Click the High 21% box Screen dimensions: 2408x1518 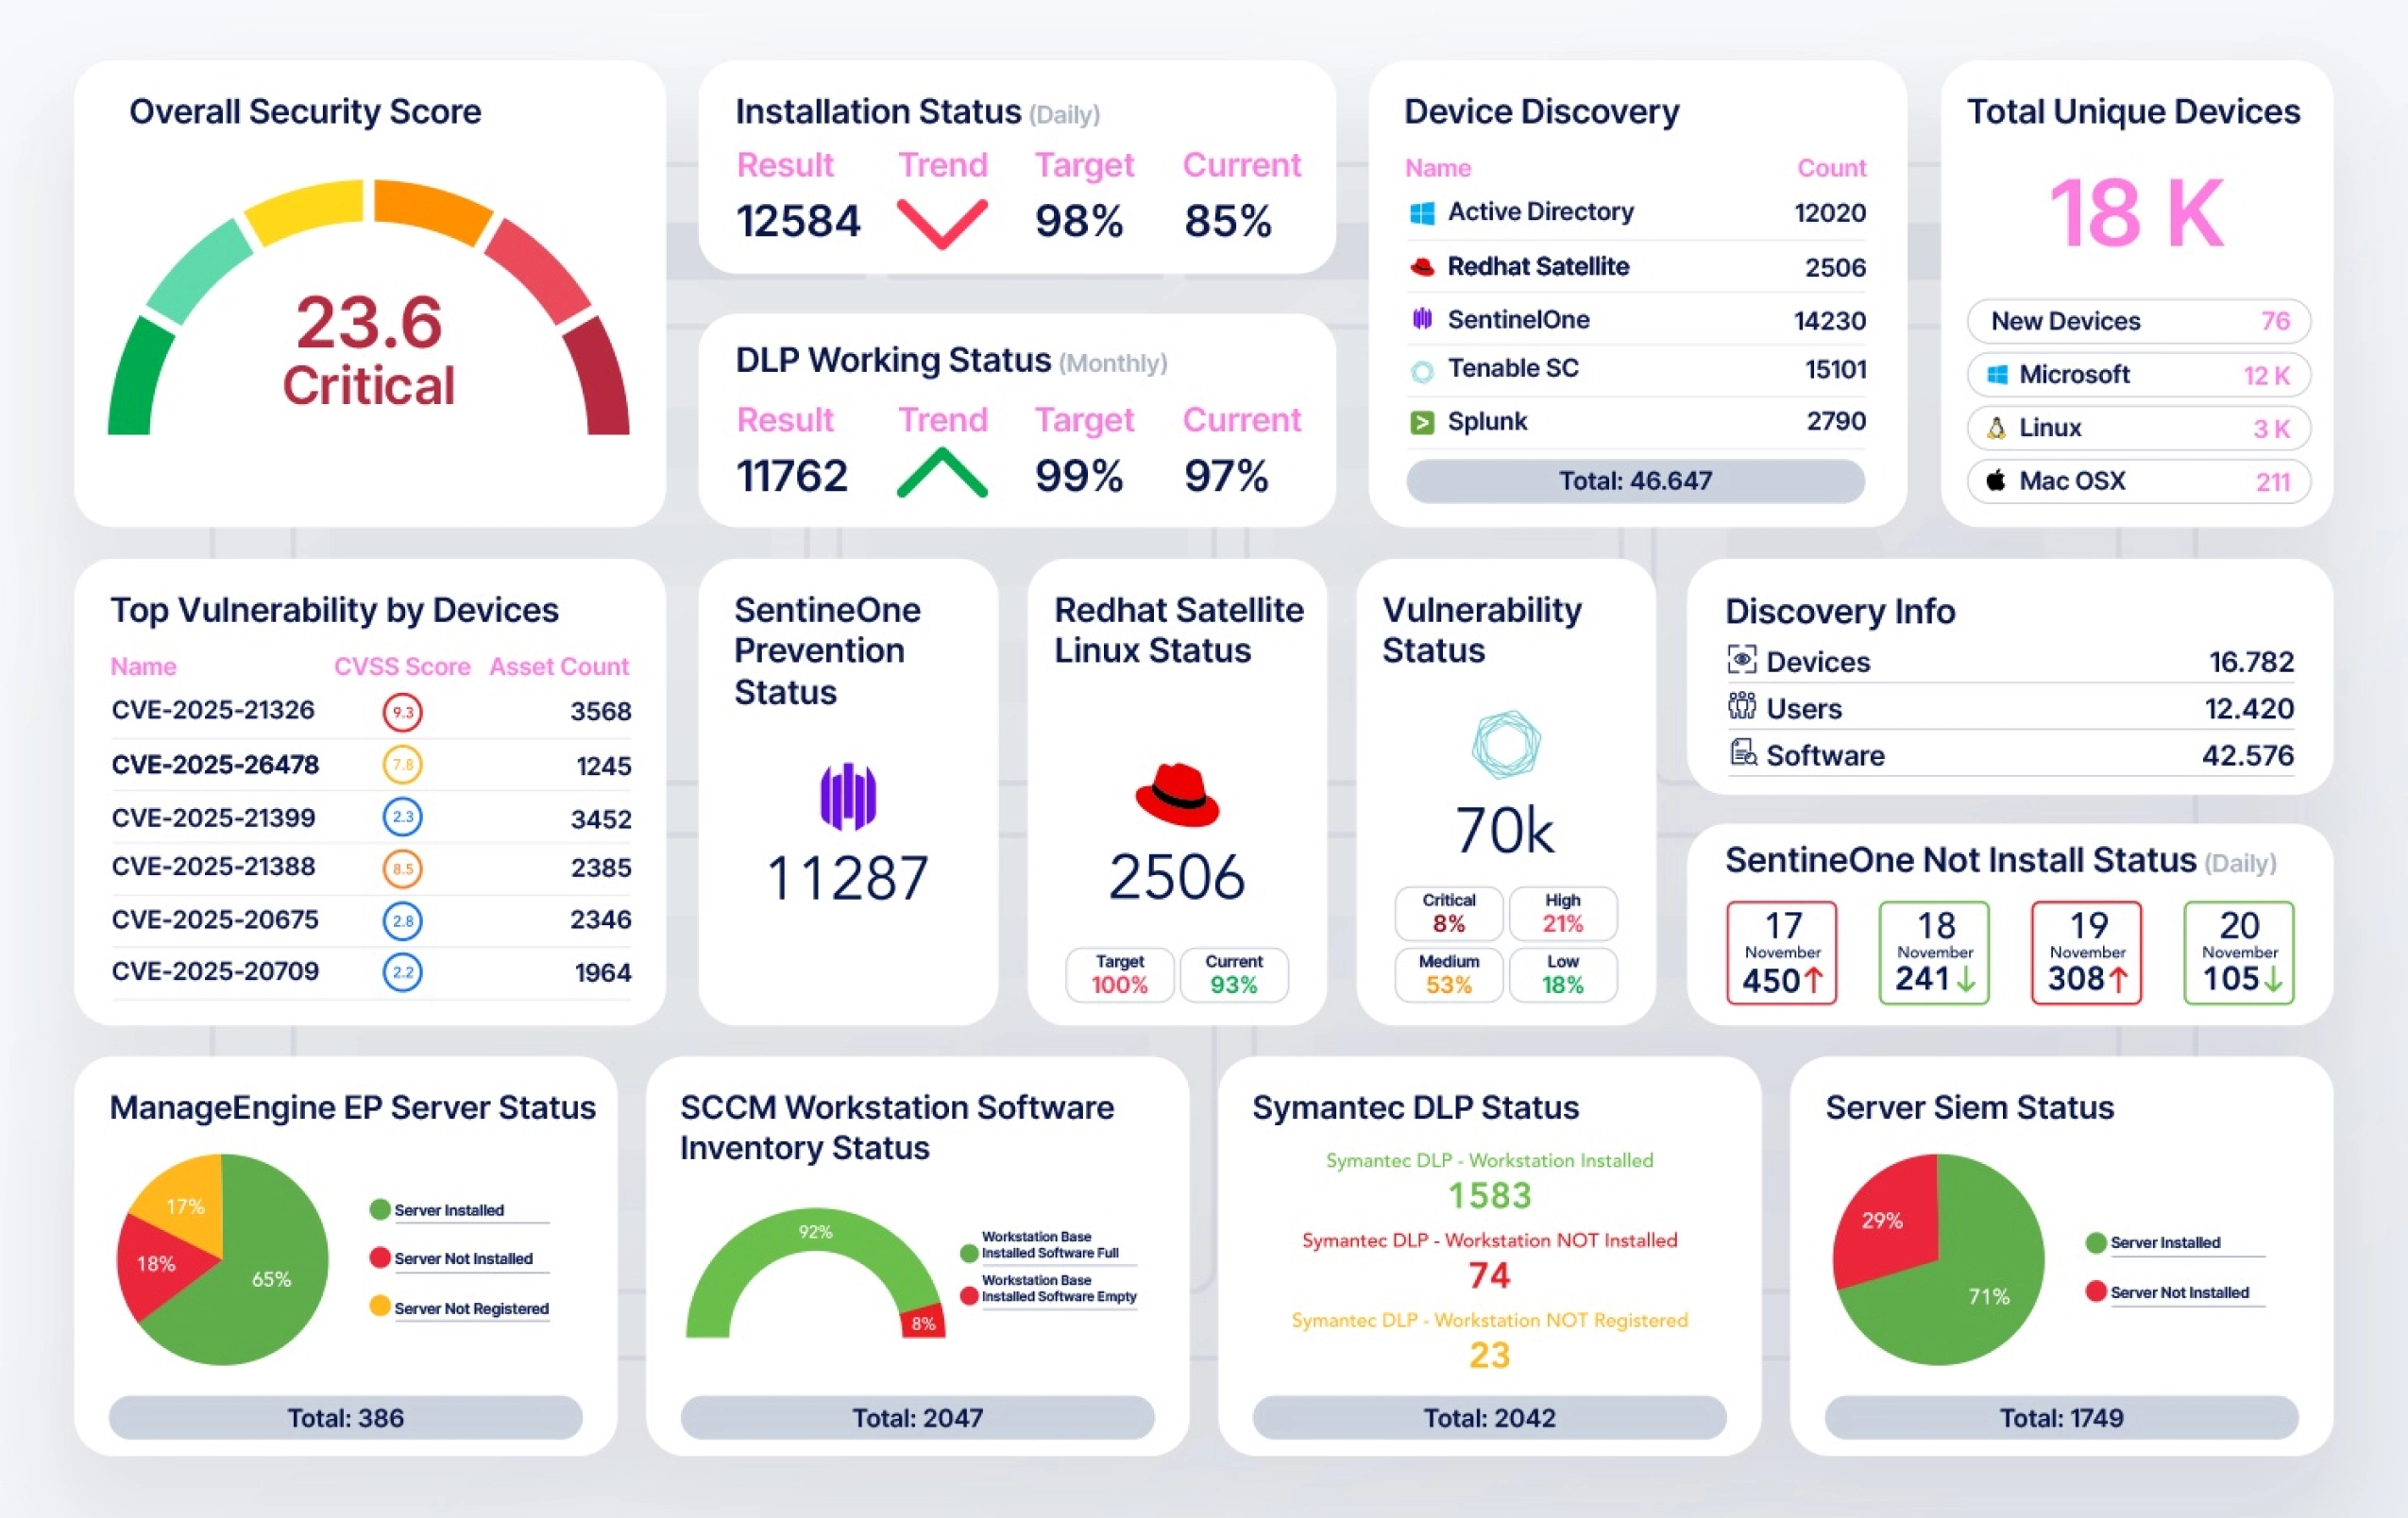pos(1563,913)
